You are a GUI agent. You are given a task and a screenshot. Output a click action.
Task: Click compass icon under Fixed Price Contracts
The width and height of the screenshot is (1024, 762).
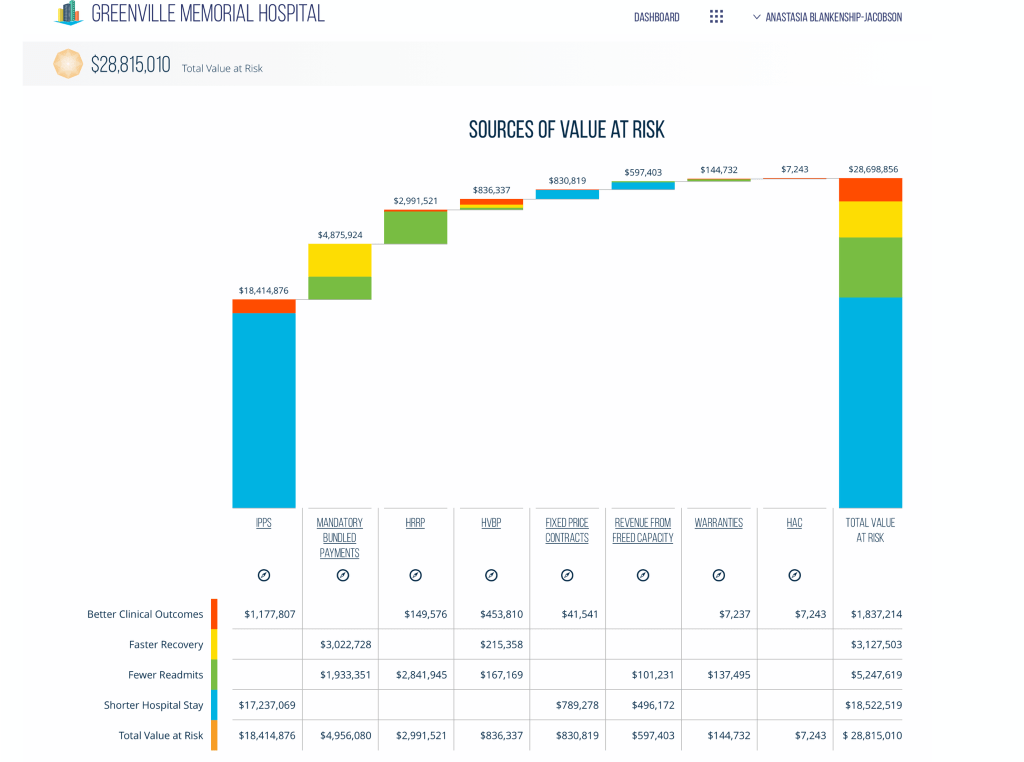(x=567, y=575)
